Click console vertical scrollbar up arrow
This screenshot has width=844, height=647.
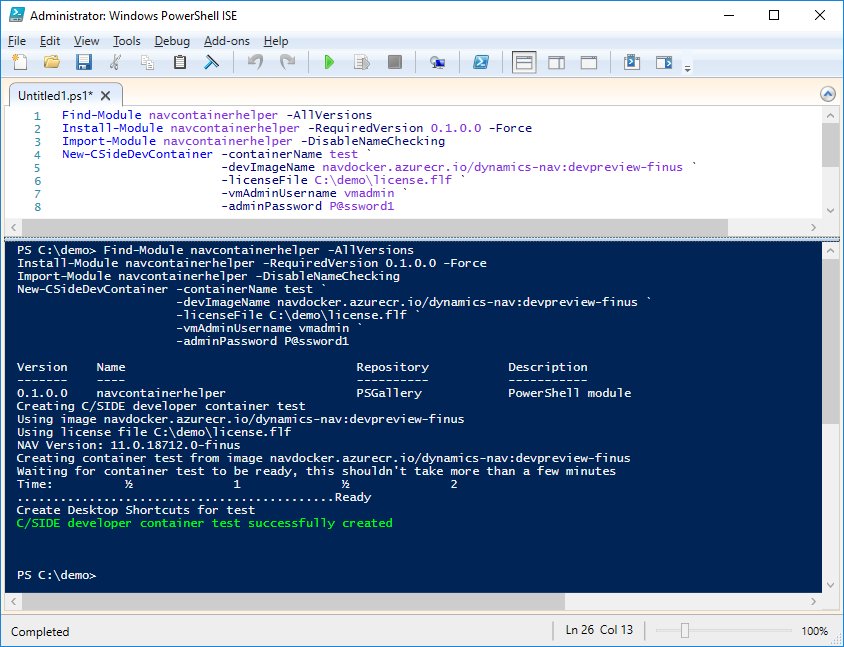tap(829, 250)
